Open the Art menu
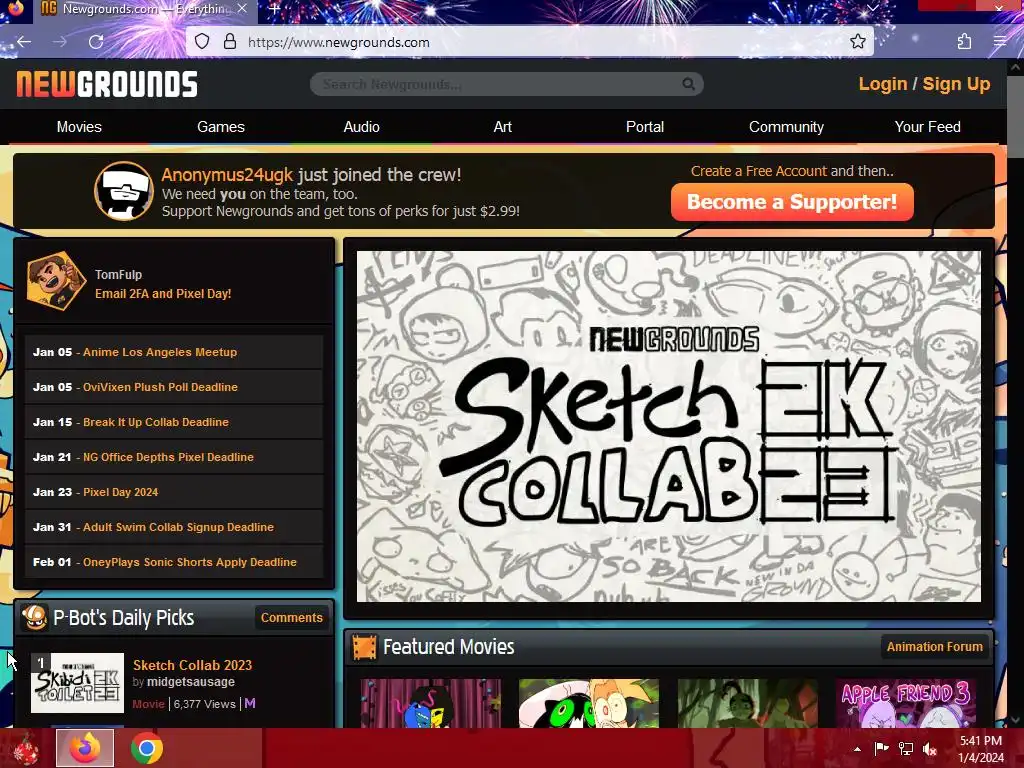 coord(503,127)
